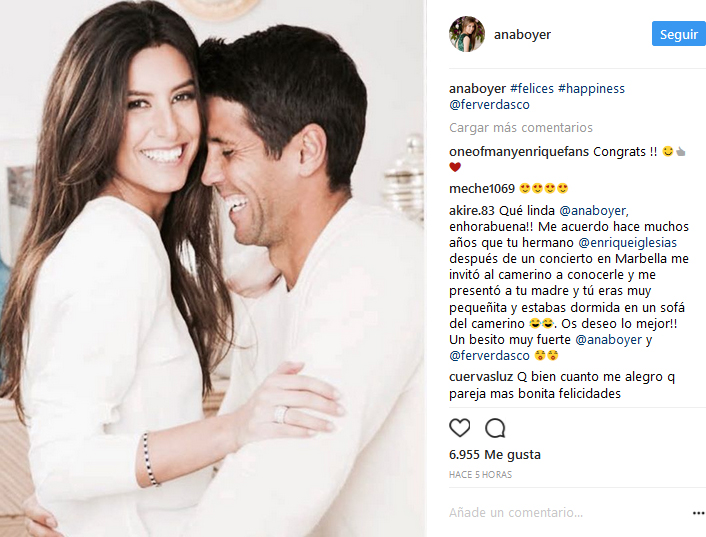The image size is (706, 537).
Task: Click the couple photo in the post
Action: coord(212,268)
